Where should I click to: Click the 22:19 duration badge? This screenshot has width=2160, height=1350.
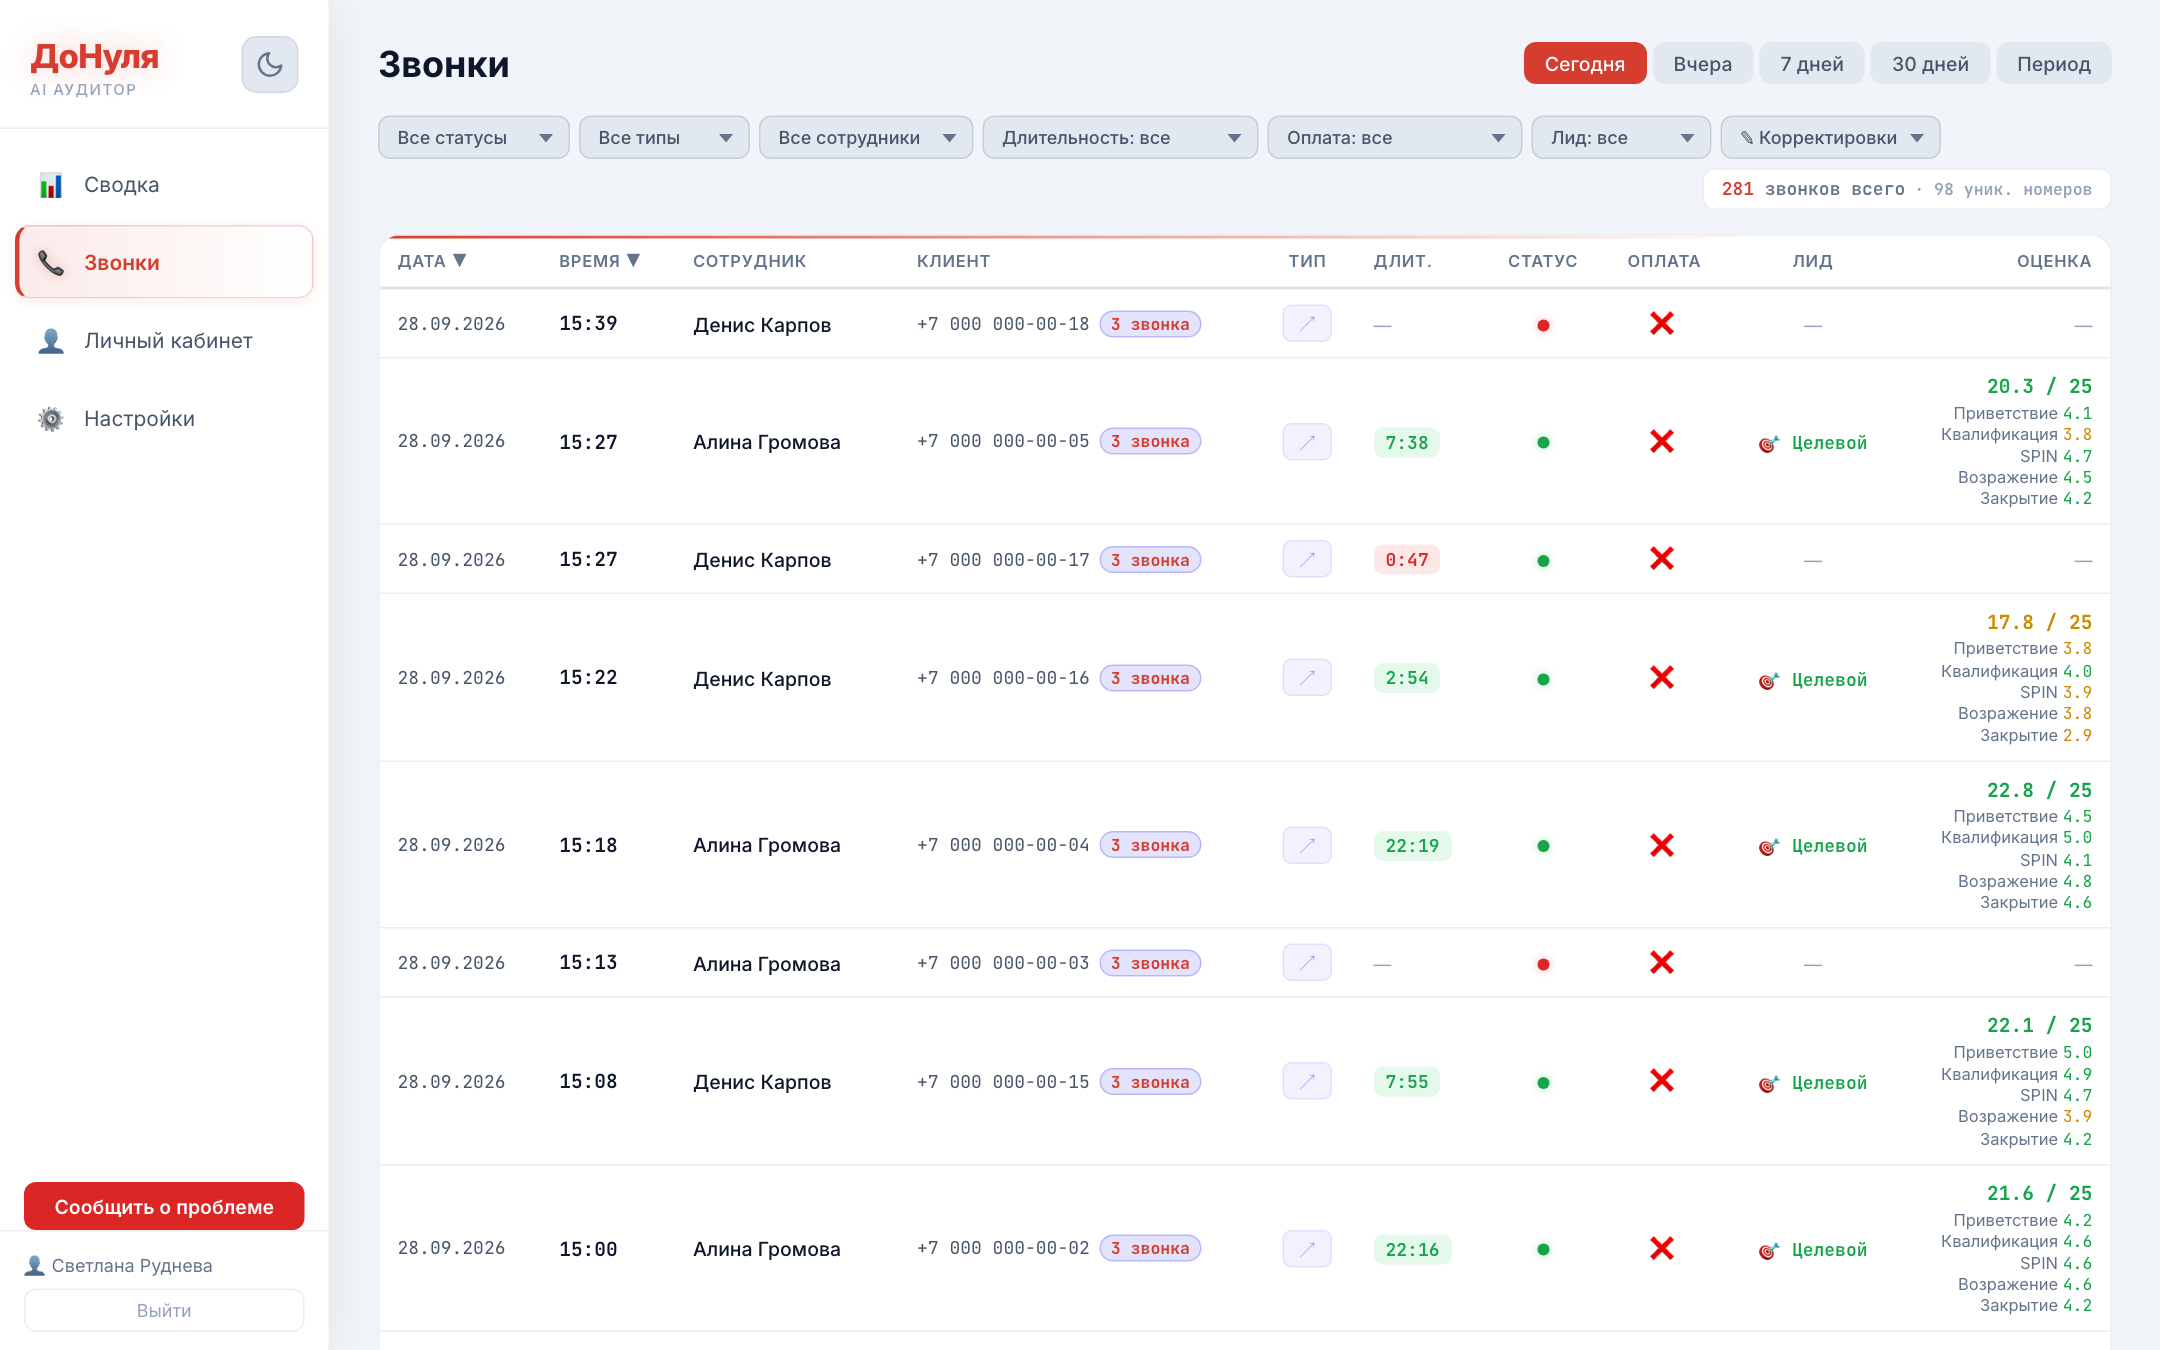pyautogui.click(x=1412, y=846)
